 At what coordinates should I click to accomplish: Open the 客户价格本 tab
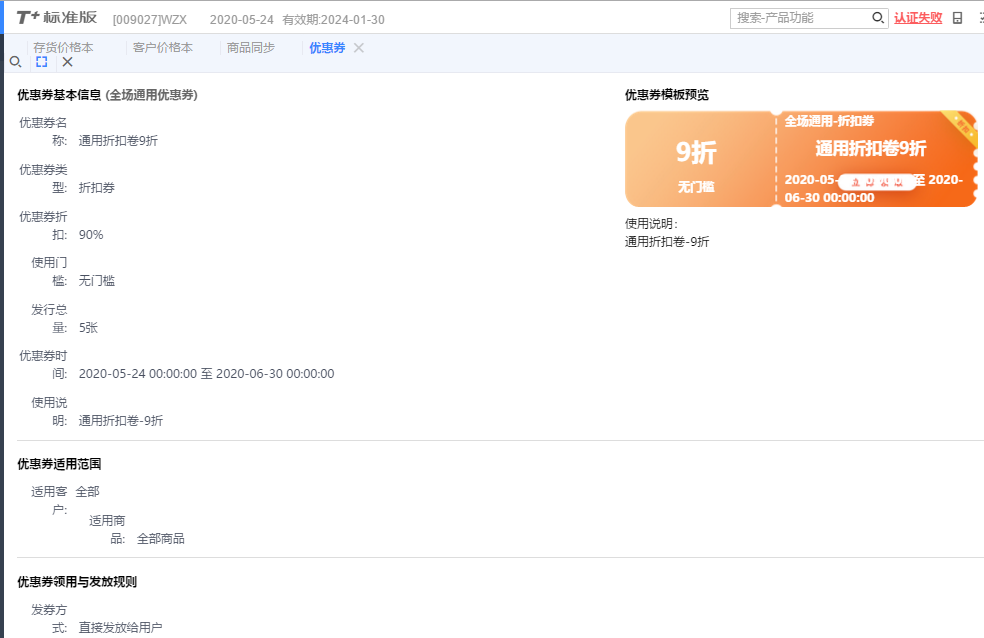(162, 48)
